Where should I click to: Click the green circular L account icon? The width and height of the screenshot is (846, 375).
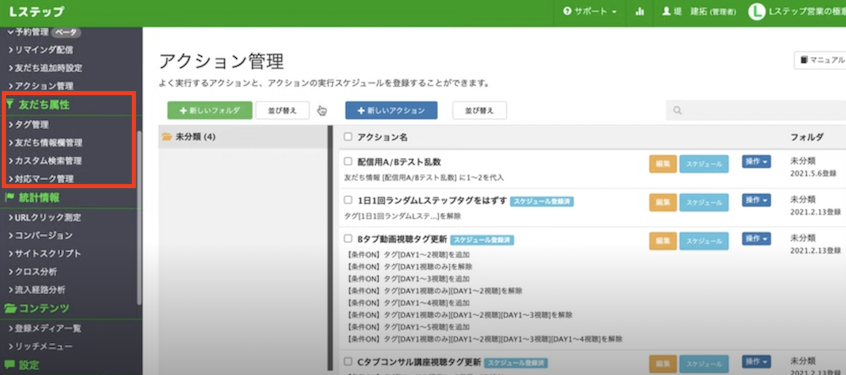point(756,12)
